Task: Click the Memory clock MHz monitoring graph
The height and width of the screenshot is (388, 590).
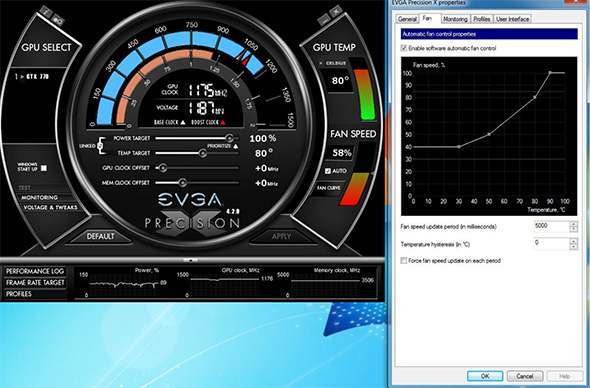Action: [325, 284]
